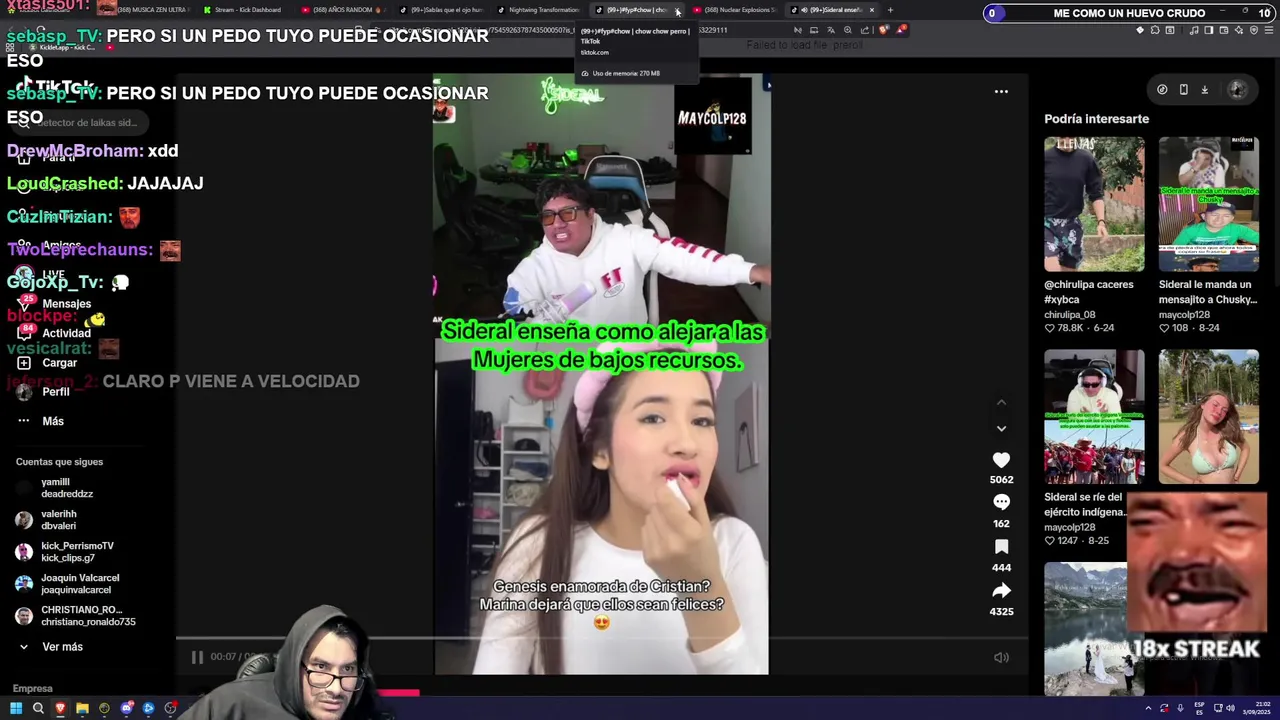The width and height of the screenshot is (1280, 720).
Task: Open Actividad in the sidebar
Action: click(x=66, y=333)
